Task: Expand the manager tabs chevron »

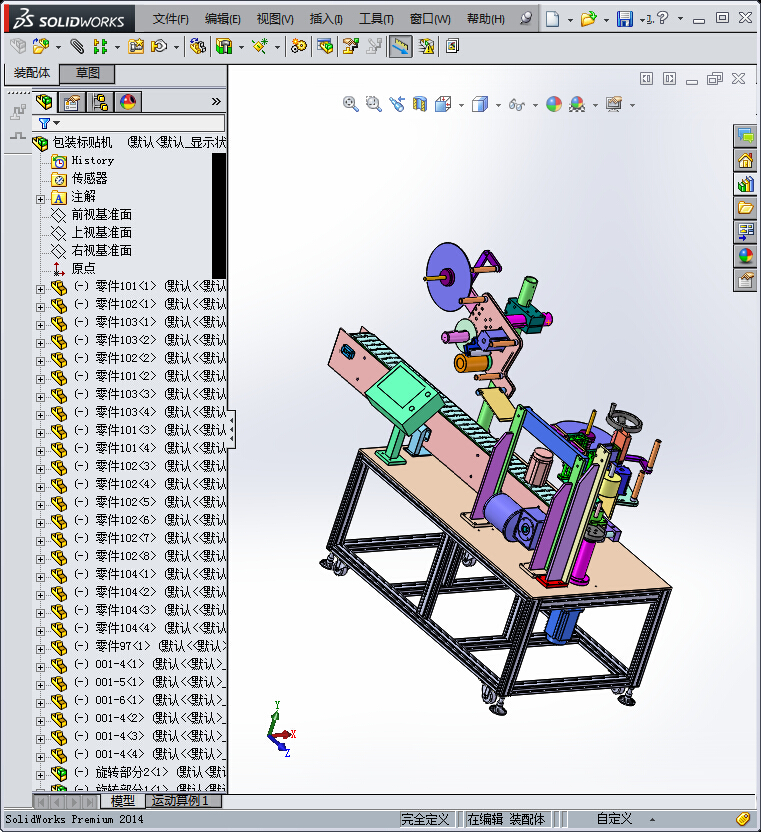Action: pos(216,101)
